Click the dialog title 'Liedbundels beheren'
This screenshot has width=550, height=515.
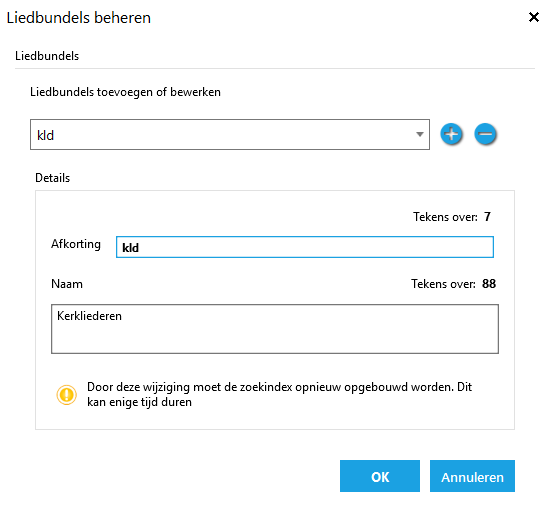79,18
